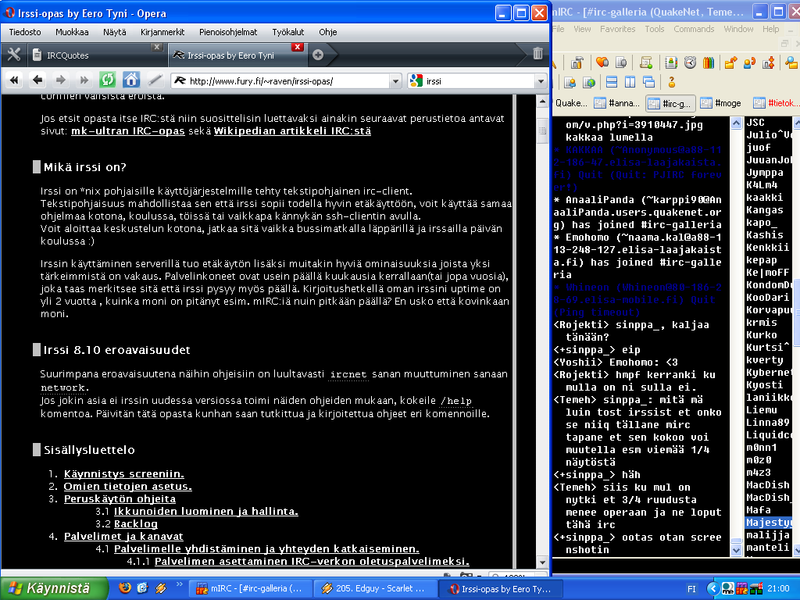Open mIRC favorites heart icon
This screenshot has width=800, height=600.
(x=603, y=63)
